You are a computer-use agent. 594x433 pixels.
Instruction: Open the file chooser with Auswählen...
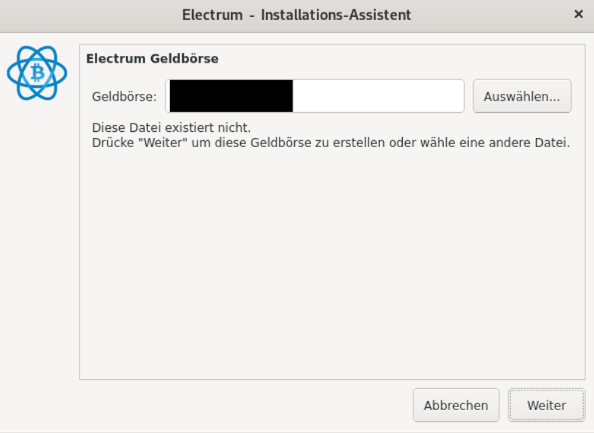pos(522,96)
